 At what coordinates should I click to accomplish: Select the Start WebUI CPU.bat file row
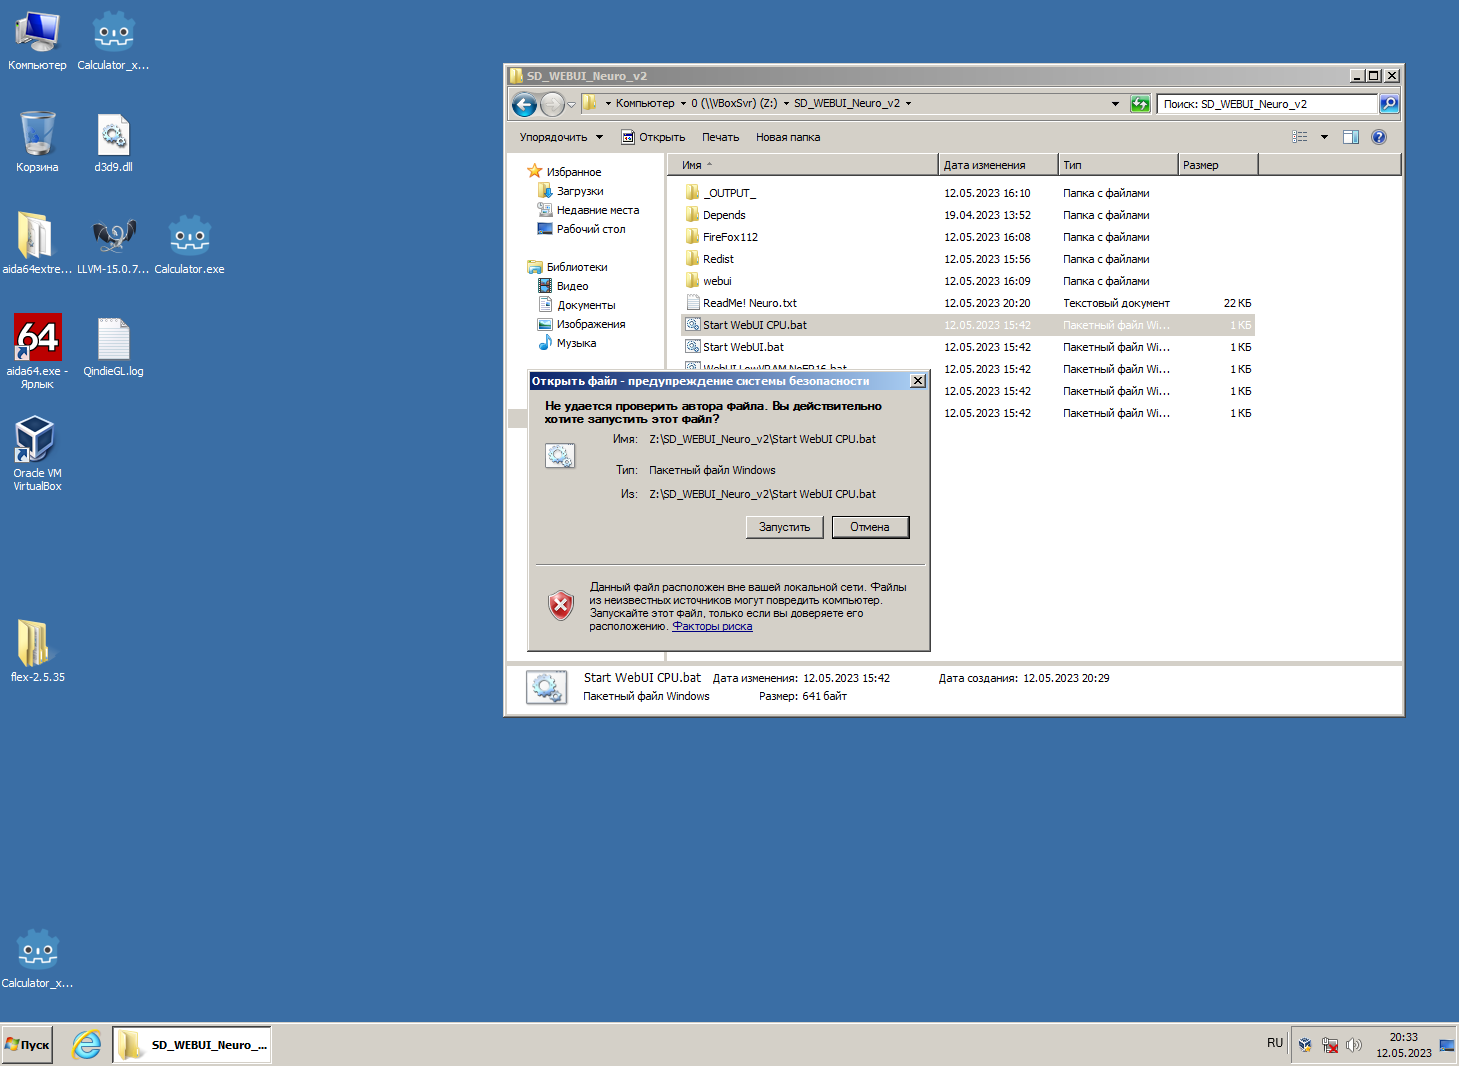pyautogui.click(x=968, y=325)
